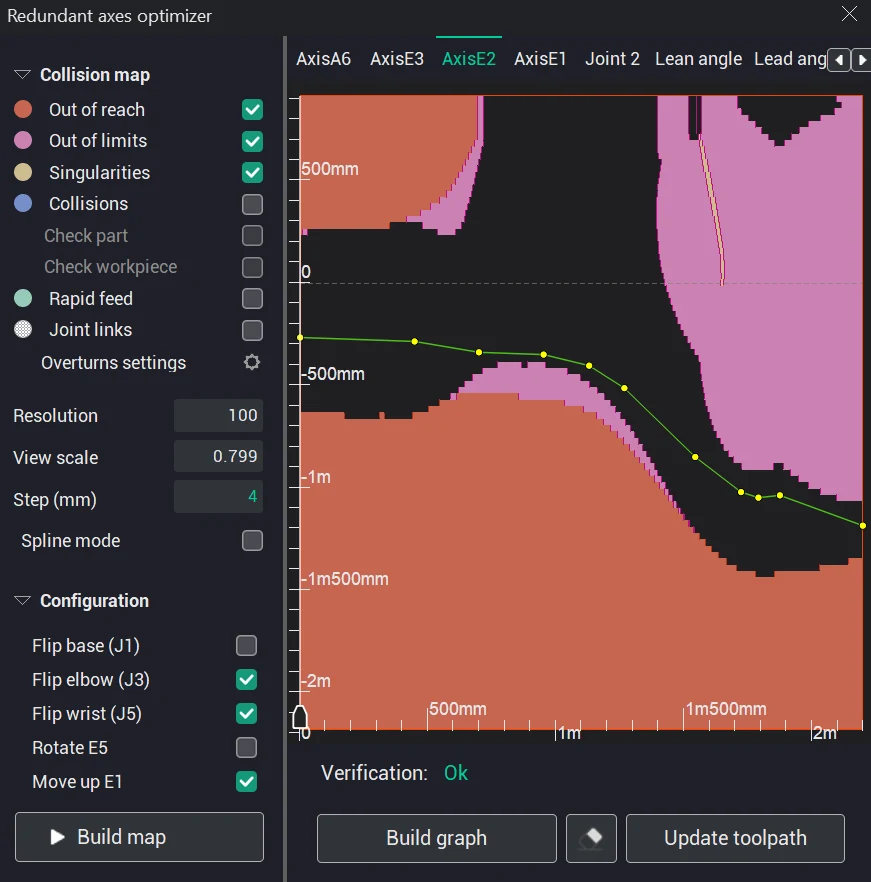Click the Joint links dotted circle icon
871x882 pixels.
[x=23, y=329]
